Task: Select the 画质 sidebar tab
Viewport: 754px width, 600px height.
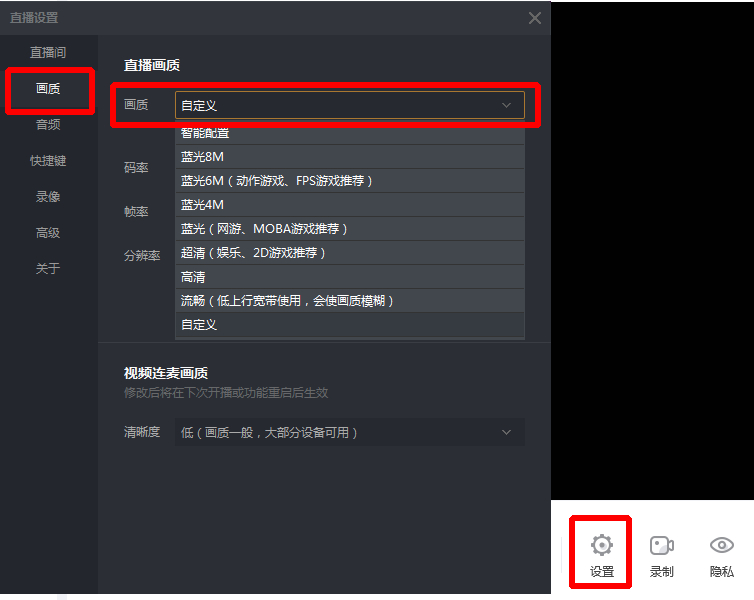Action: coord(48,88)
